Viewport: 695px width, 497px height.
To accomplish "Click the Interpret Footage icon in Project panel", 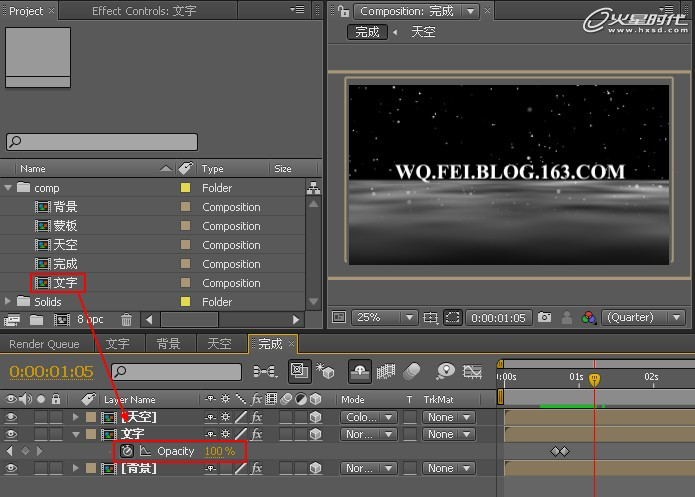I will 12,319.
